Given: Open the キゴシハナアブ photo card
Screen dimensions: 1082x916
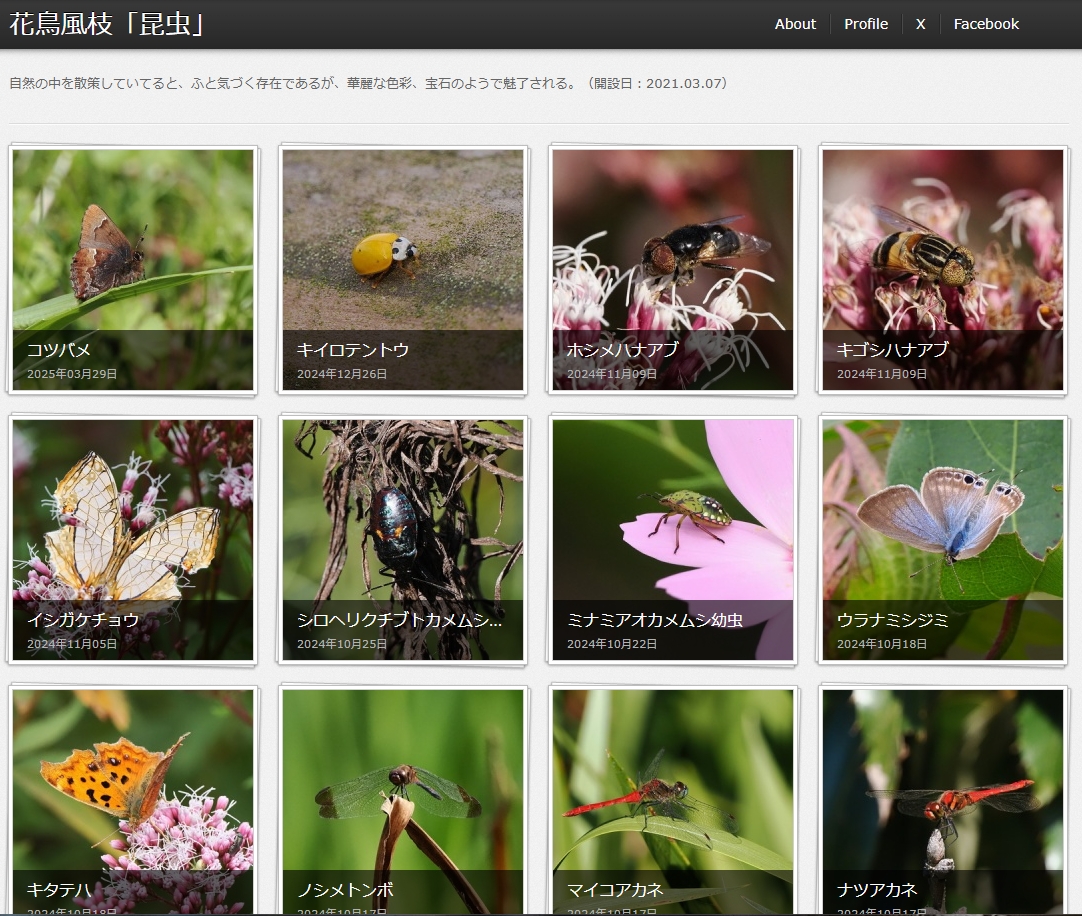Looking at the screenshot, I should click(x=943, y=269).
